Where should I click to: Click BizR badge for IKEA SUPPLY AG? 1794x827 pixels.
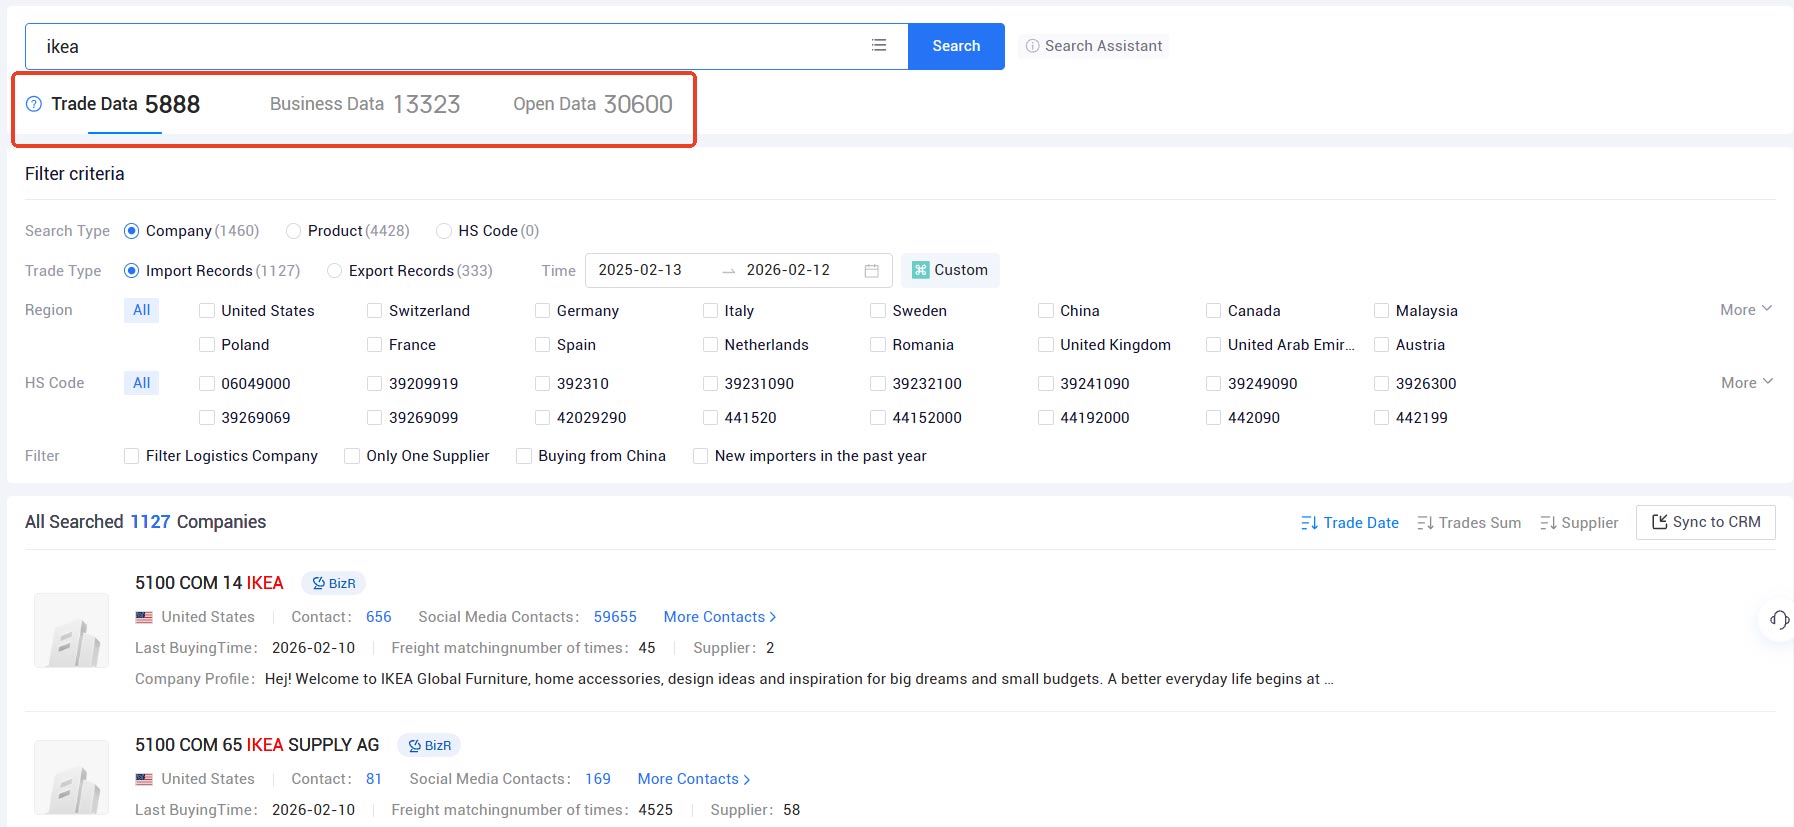[430, 745]
